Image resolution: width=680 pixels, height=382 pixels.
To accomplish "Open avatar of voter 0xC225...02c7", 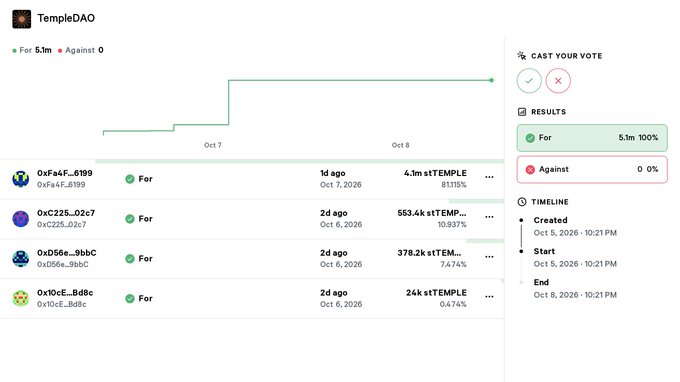I will pos(20,219).
